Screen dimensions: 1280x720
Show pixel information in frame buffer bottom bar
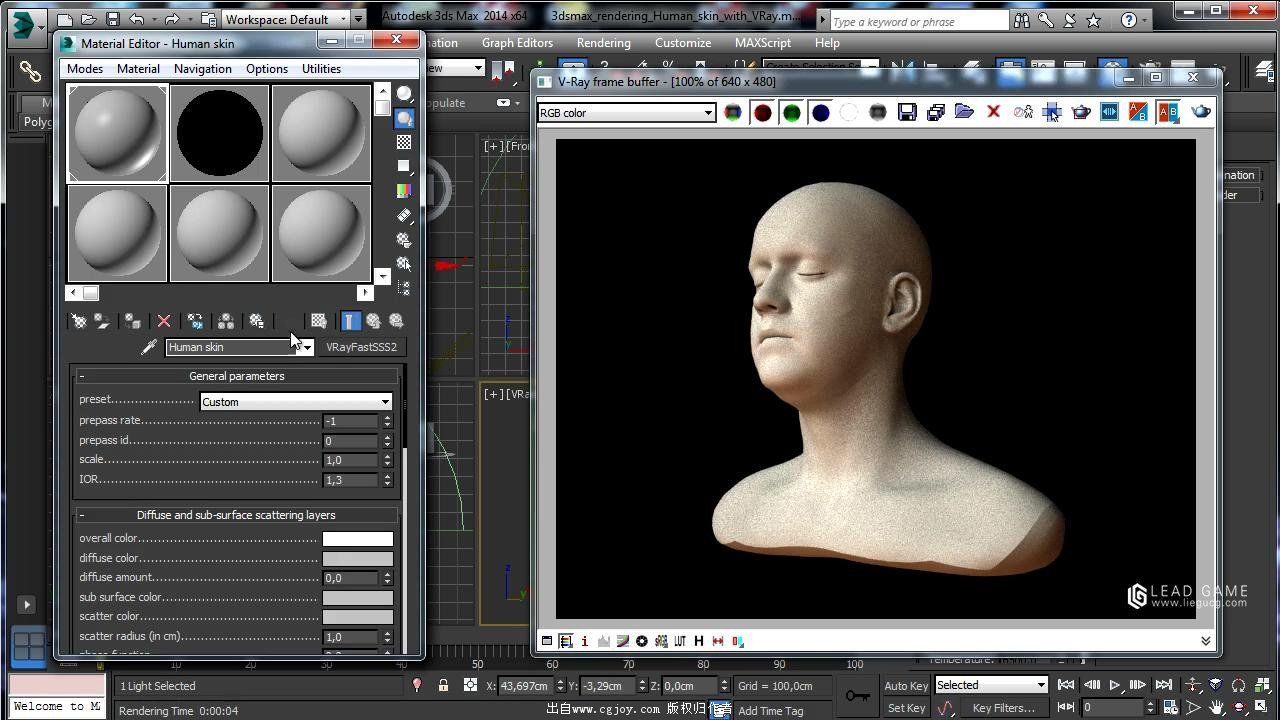(x=585, y=641)
